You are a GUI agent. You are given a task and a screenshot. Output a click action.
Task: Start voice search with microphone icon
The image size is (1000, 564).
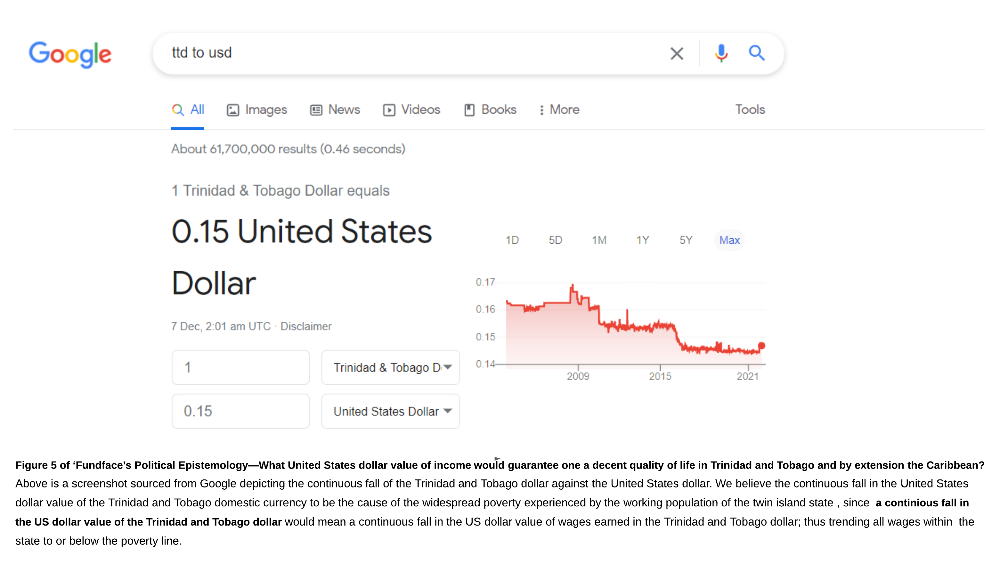(x=721, y=54)
